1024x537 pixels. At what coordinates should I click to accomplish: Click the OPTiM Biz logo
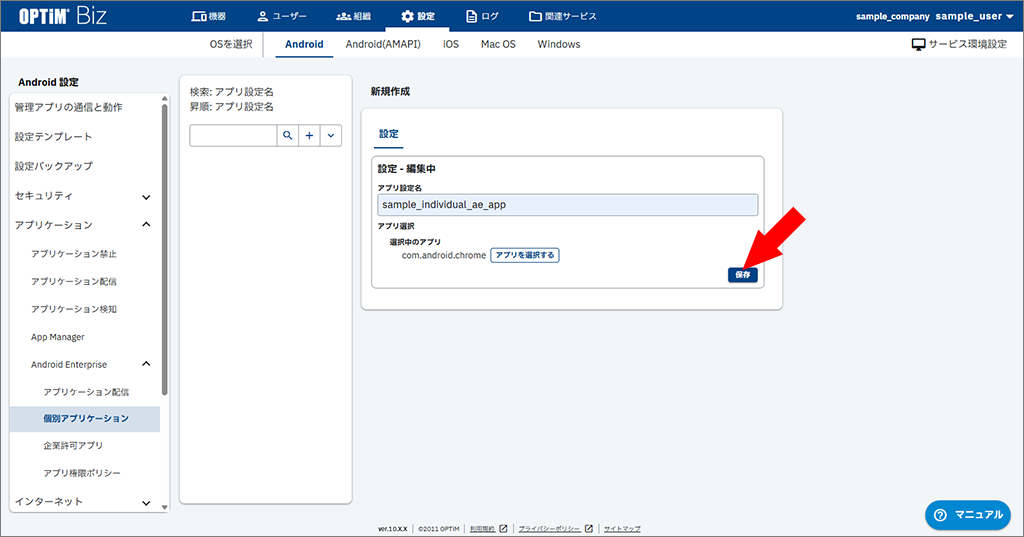[62, 16]
